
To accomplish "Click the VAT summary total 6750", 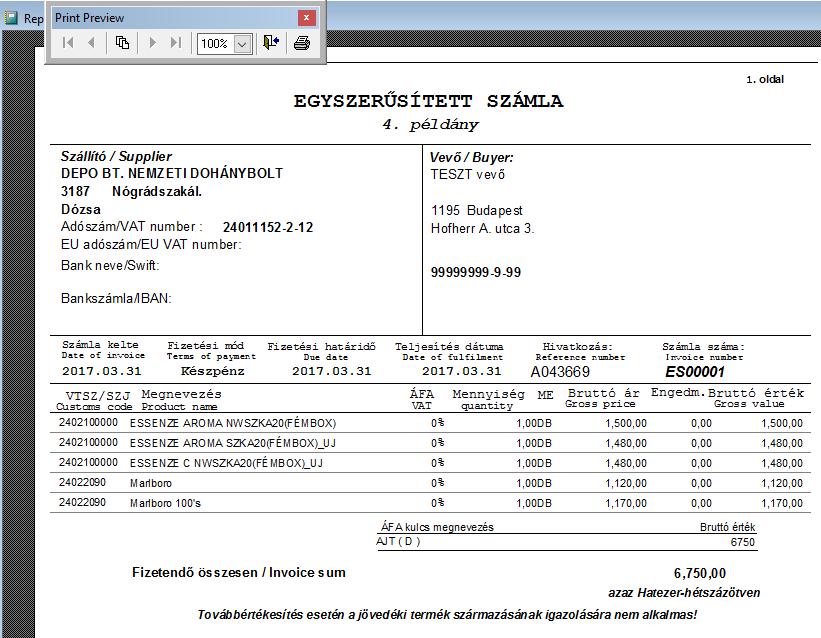I will click(x=742, y=542).
